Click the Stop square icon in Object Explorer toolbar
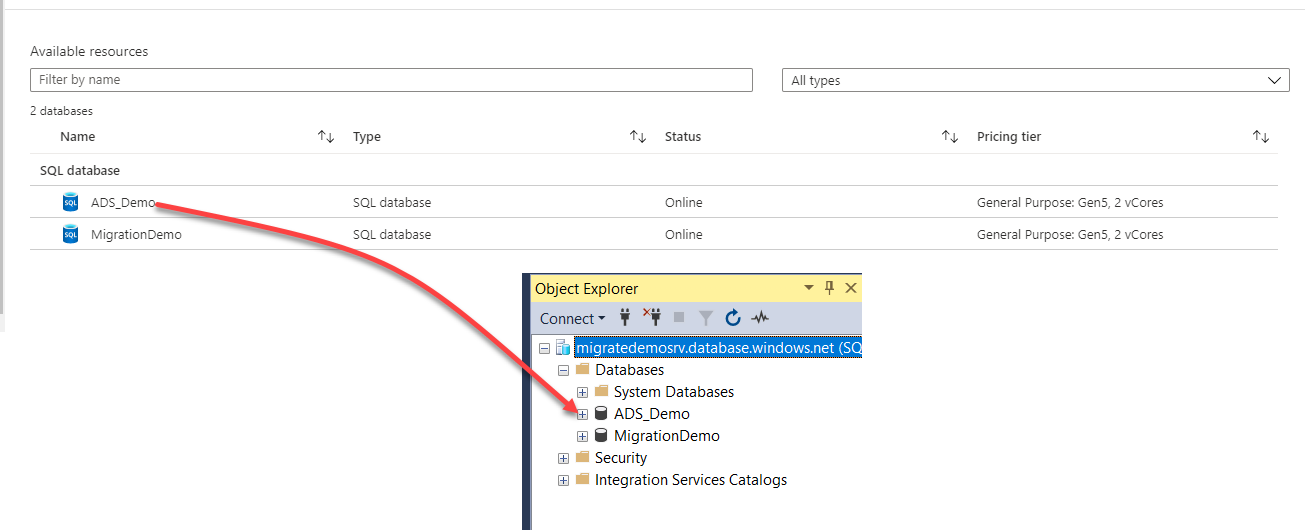The image size is (1305, 530). 680,318
